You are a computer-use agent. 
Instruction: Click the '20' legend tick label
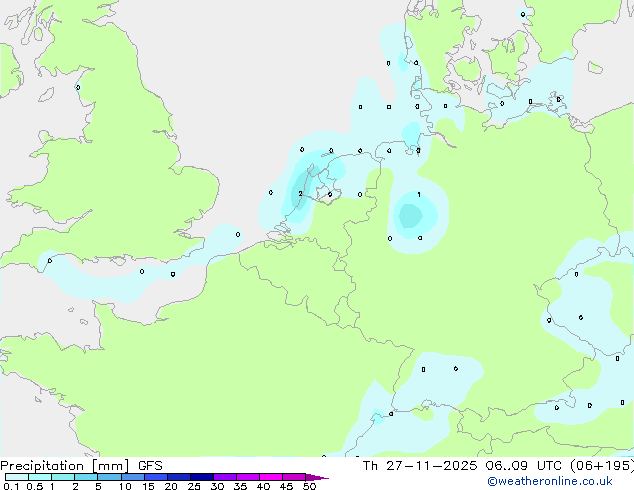171,486
